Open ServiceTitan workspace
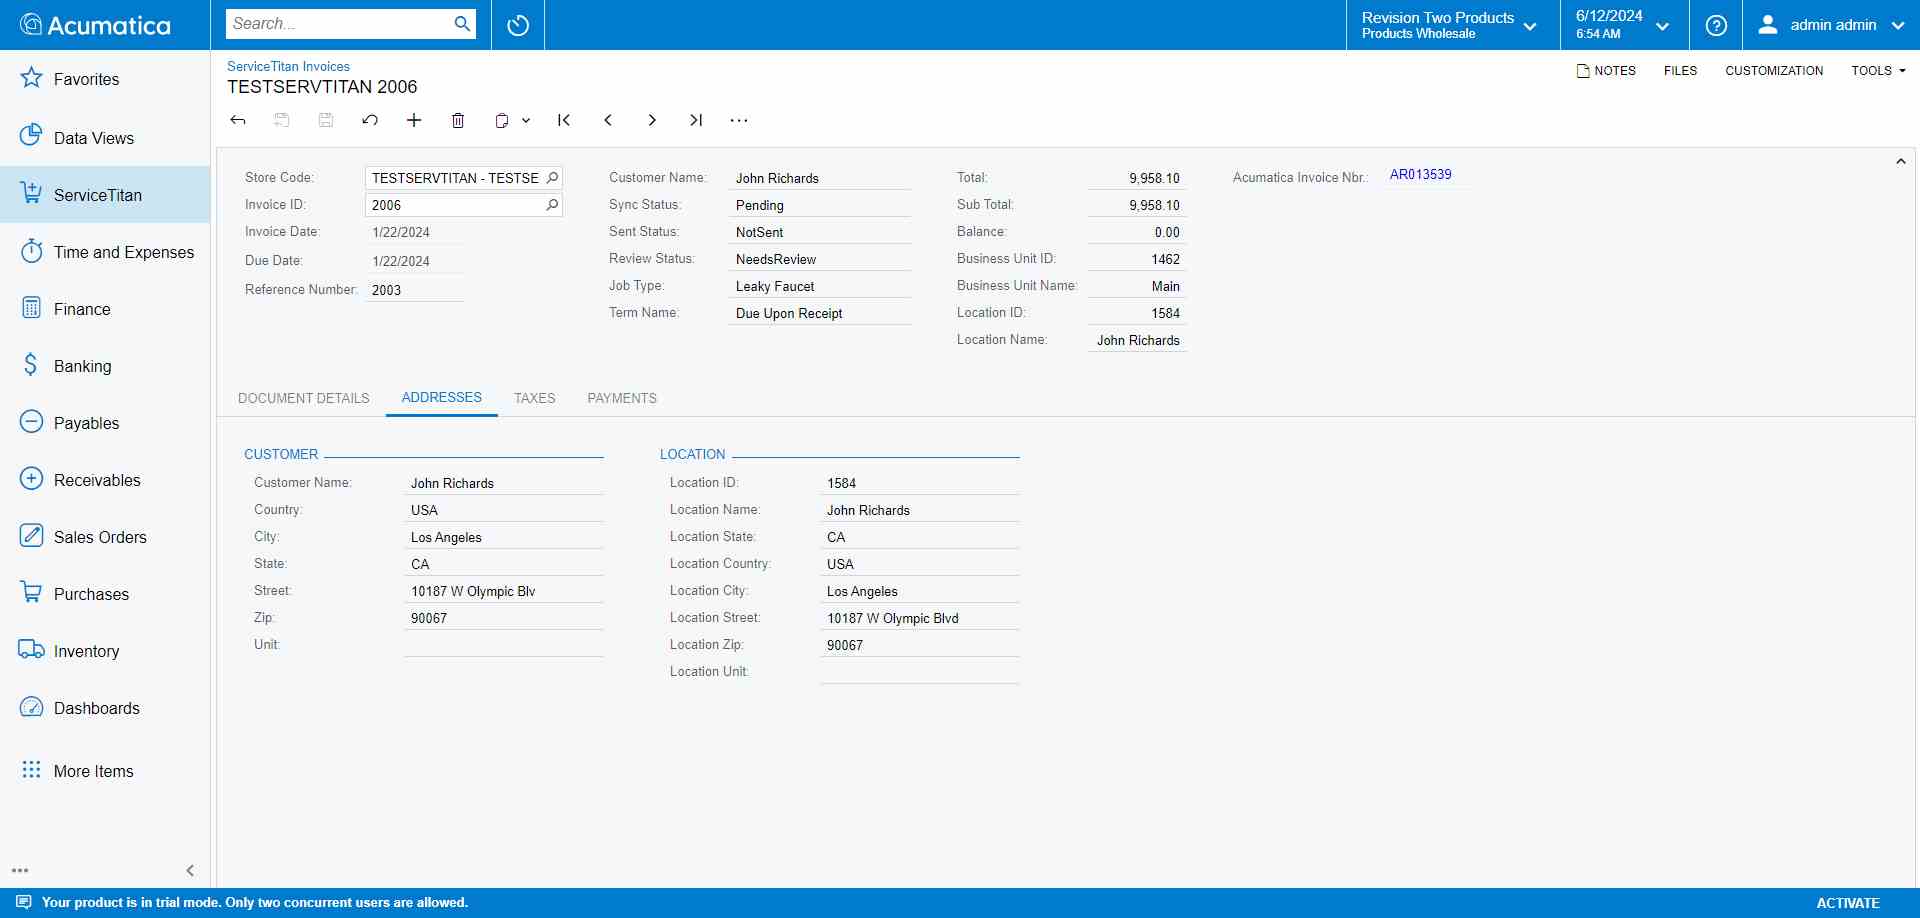1920x918 pixels. coord(105,195)
